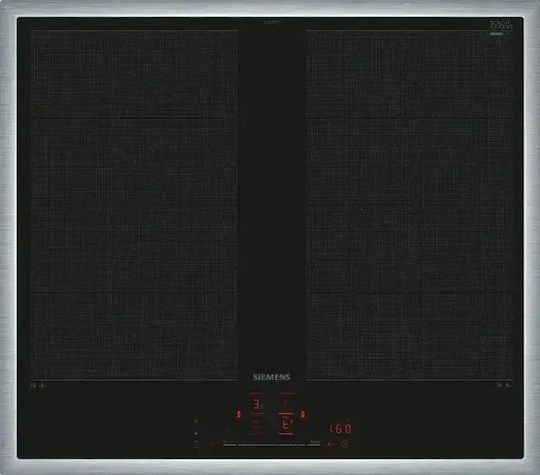Image resolution: width=540 pixels, height=475 pixels.
Task: Tap the SIEMENS logo
Action: 271,377
